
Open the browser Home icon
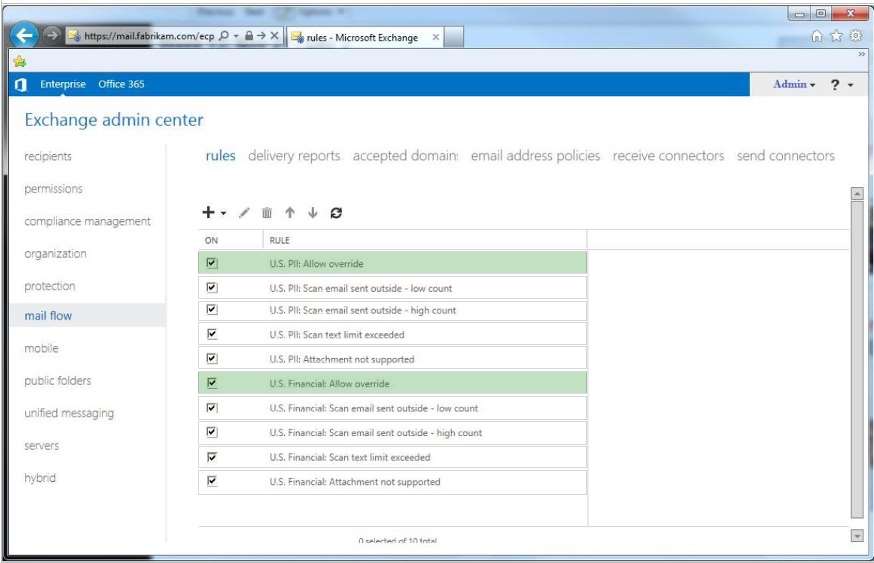pos(817,36)
